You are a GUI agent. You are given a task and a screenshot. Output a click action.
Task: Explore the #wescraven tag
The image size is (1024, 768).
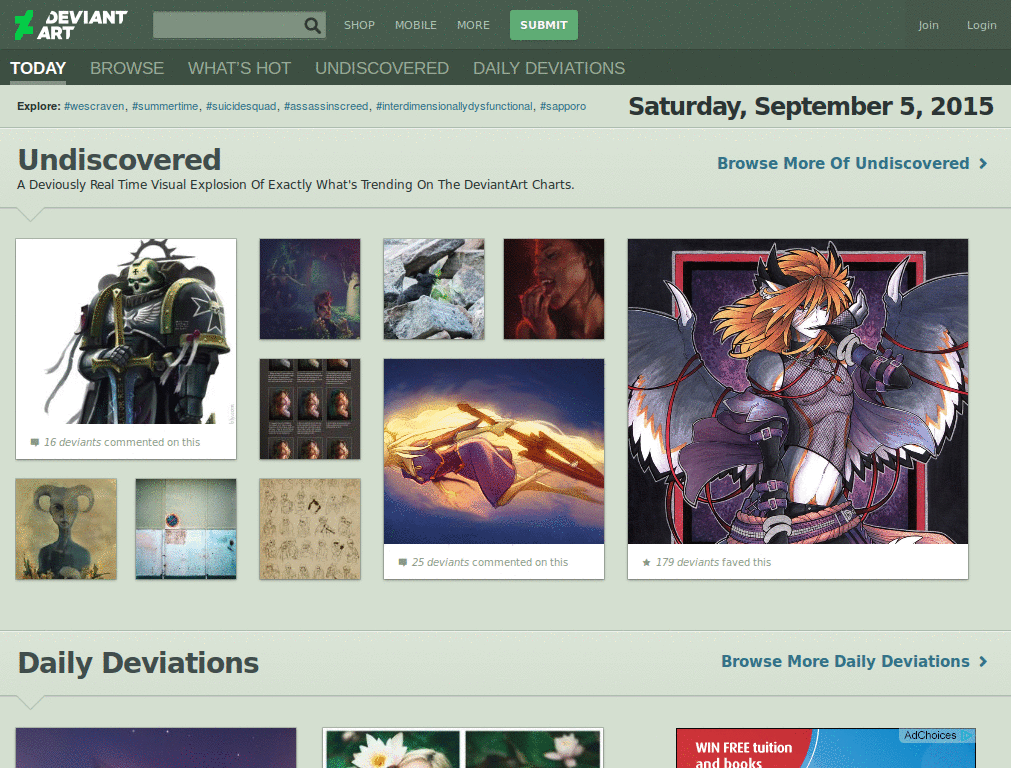click(94, 106)
